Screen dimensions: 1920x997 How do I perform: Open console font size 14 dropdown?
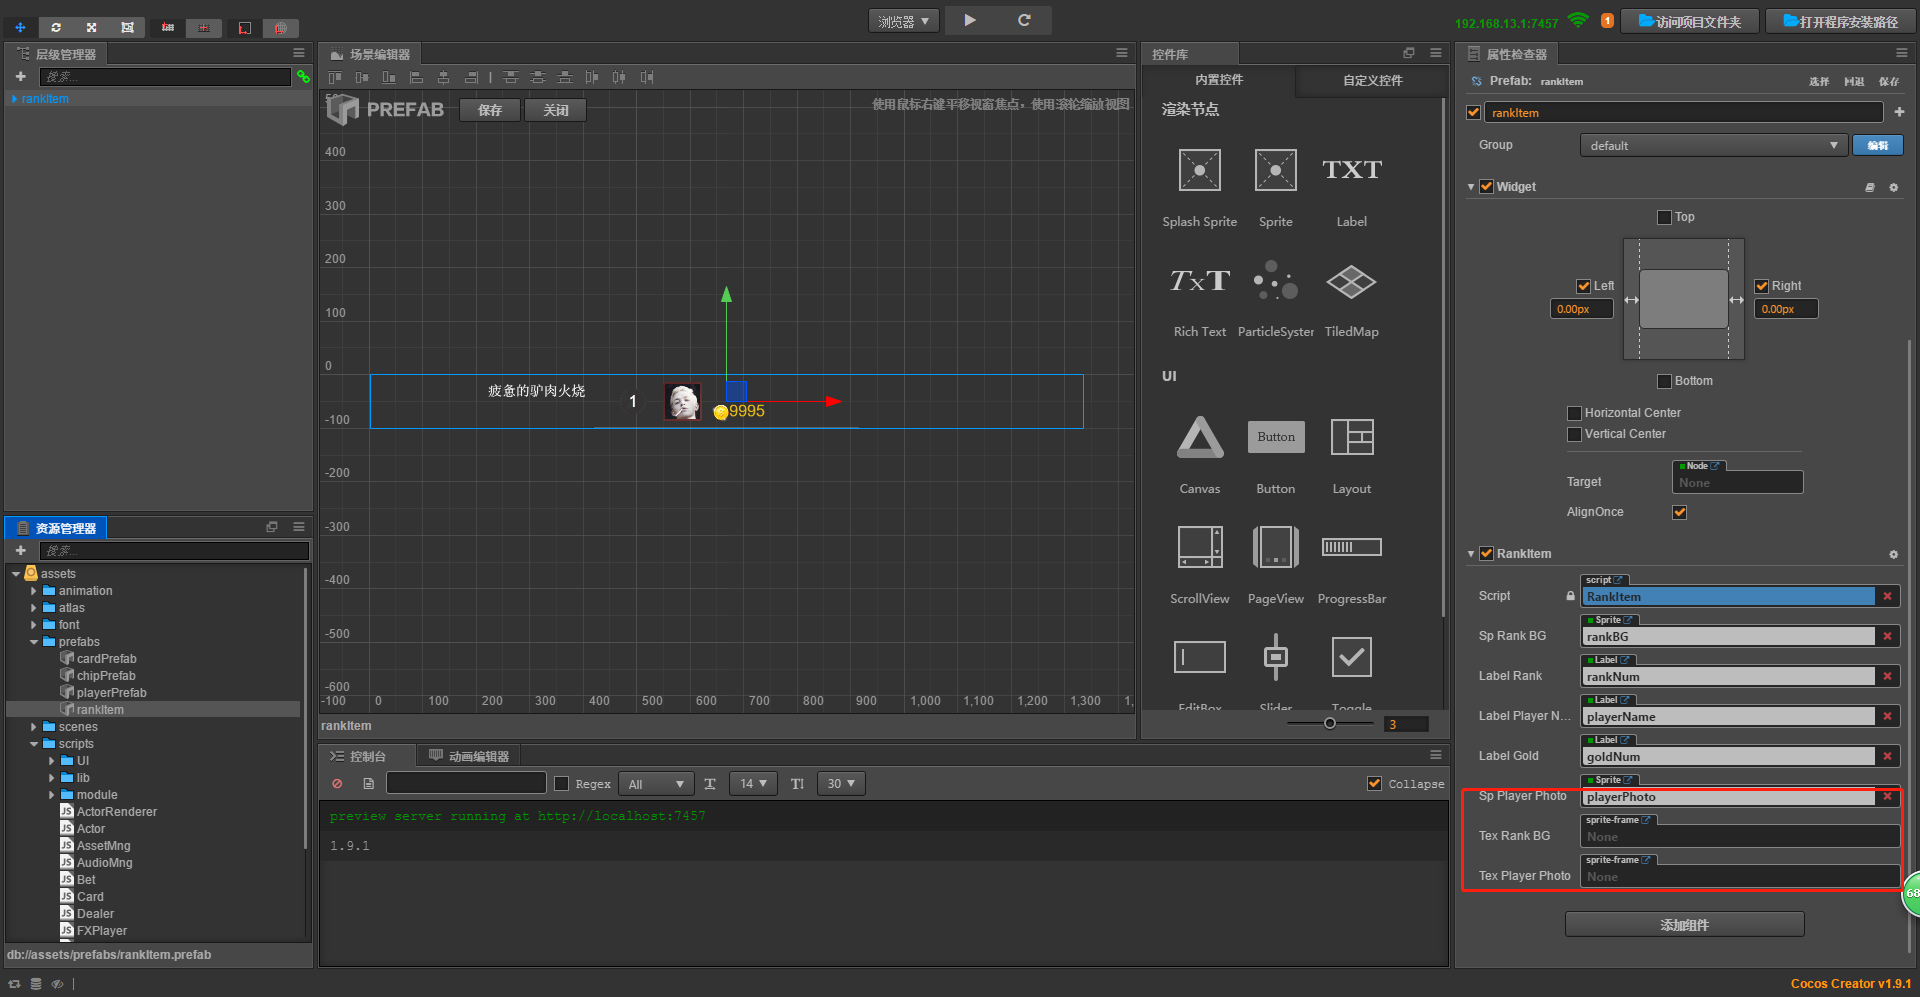[754, 784]
